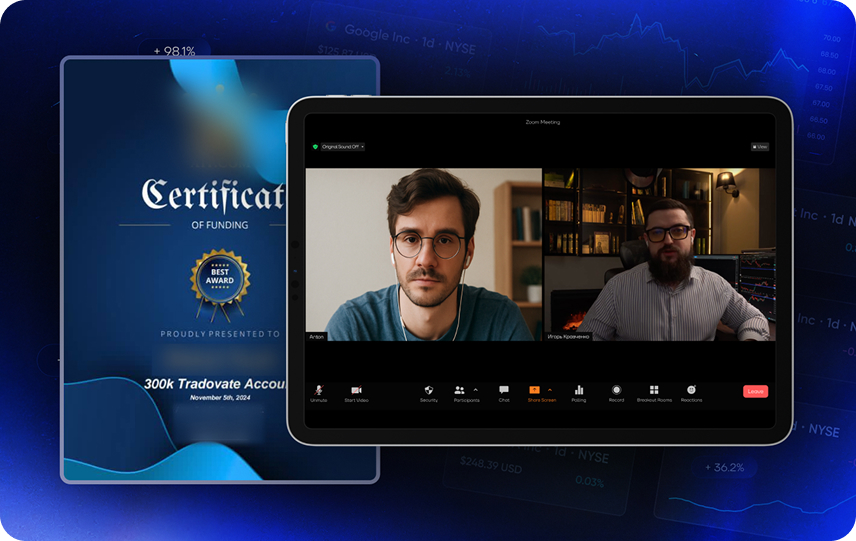This screenshot has width=856, height=541.
Task: Open the Polling icon
Action: click(x=579, y=390)
